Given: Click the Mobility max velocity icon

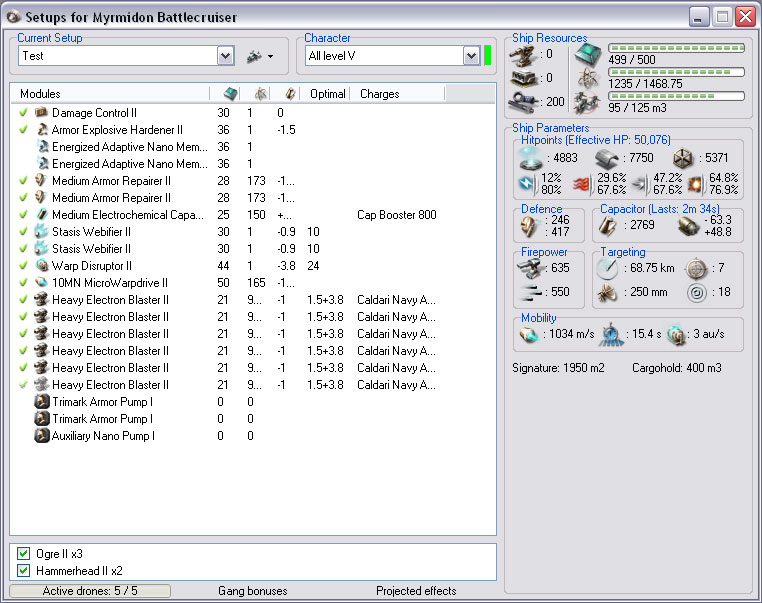Looking at the screenshot, I should (529, 334).
